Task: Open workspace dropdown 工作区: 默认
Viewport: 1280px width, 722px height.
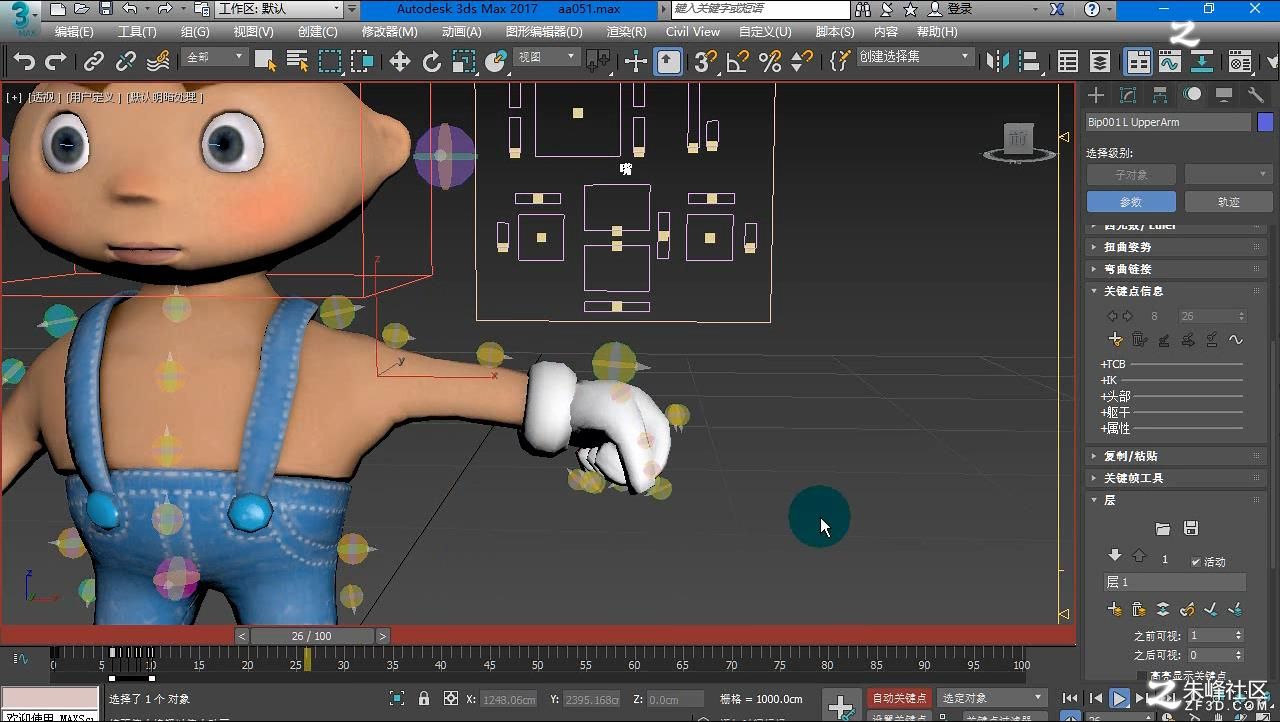Action: click(x=279, y=9)
